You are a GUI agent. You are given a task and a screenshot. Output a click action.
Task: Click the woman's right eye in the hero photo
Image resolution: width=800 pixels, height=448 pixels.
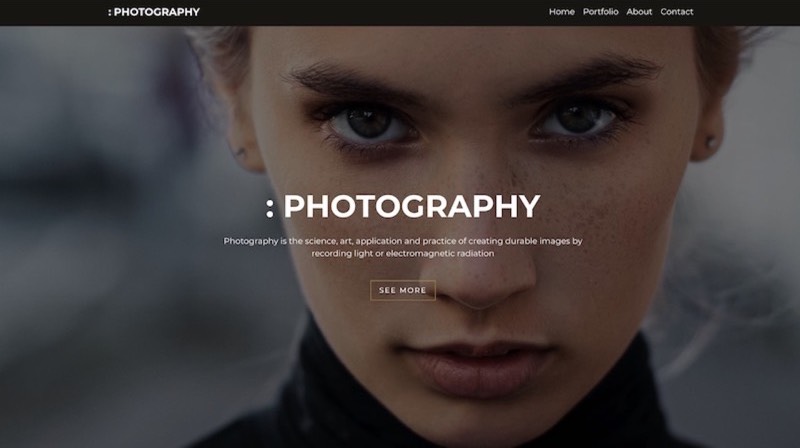tap(370, 123)
